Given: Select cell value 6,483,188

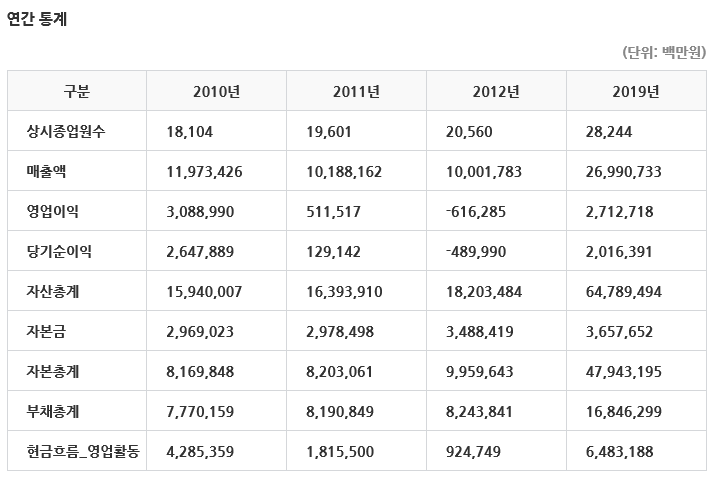Looking at the screenshot, I should [x=619, y=452].
